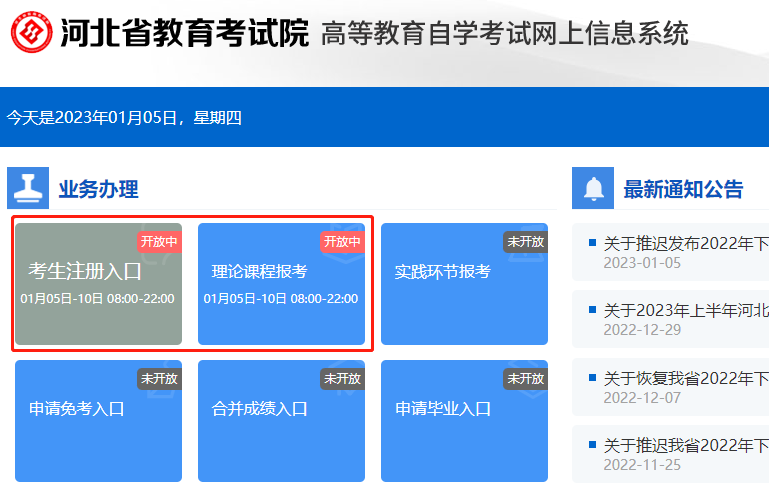Open the 合并成绩入口 card
This screenshot has width=769, height=486.
click(282, 421)
